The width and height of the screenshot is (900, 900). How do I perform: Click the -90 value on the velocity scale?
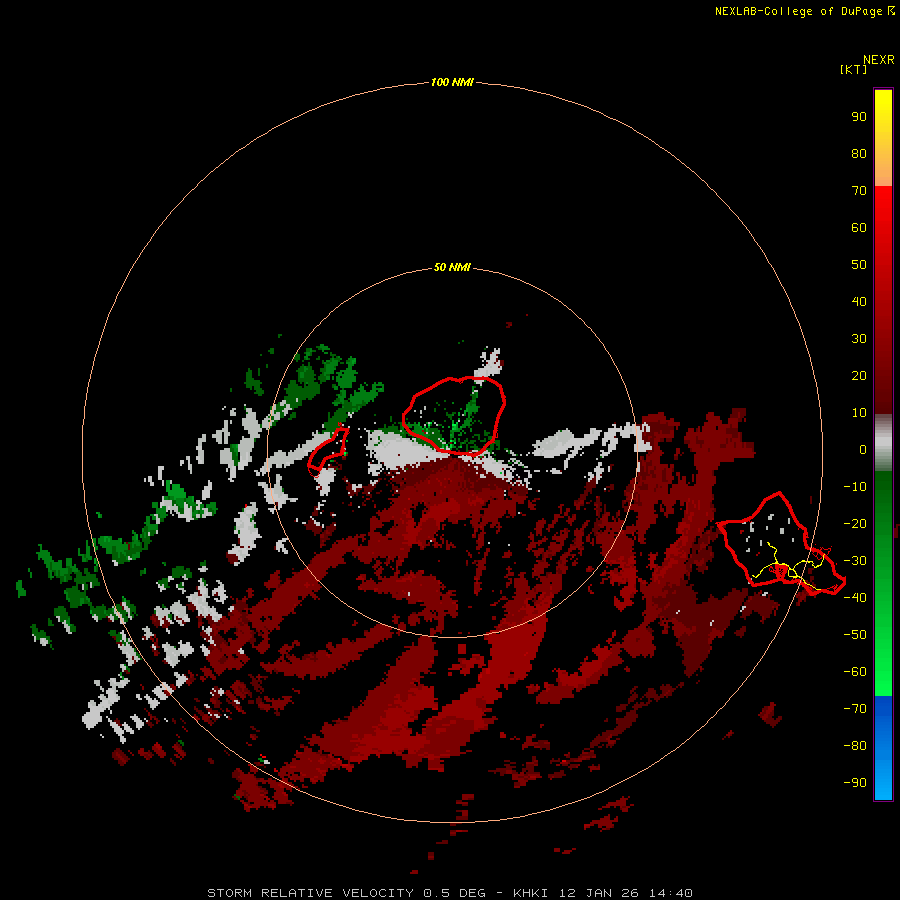coord(855,782)
